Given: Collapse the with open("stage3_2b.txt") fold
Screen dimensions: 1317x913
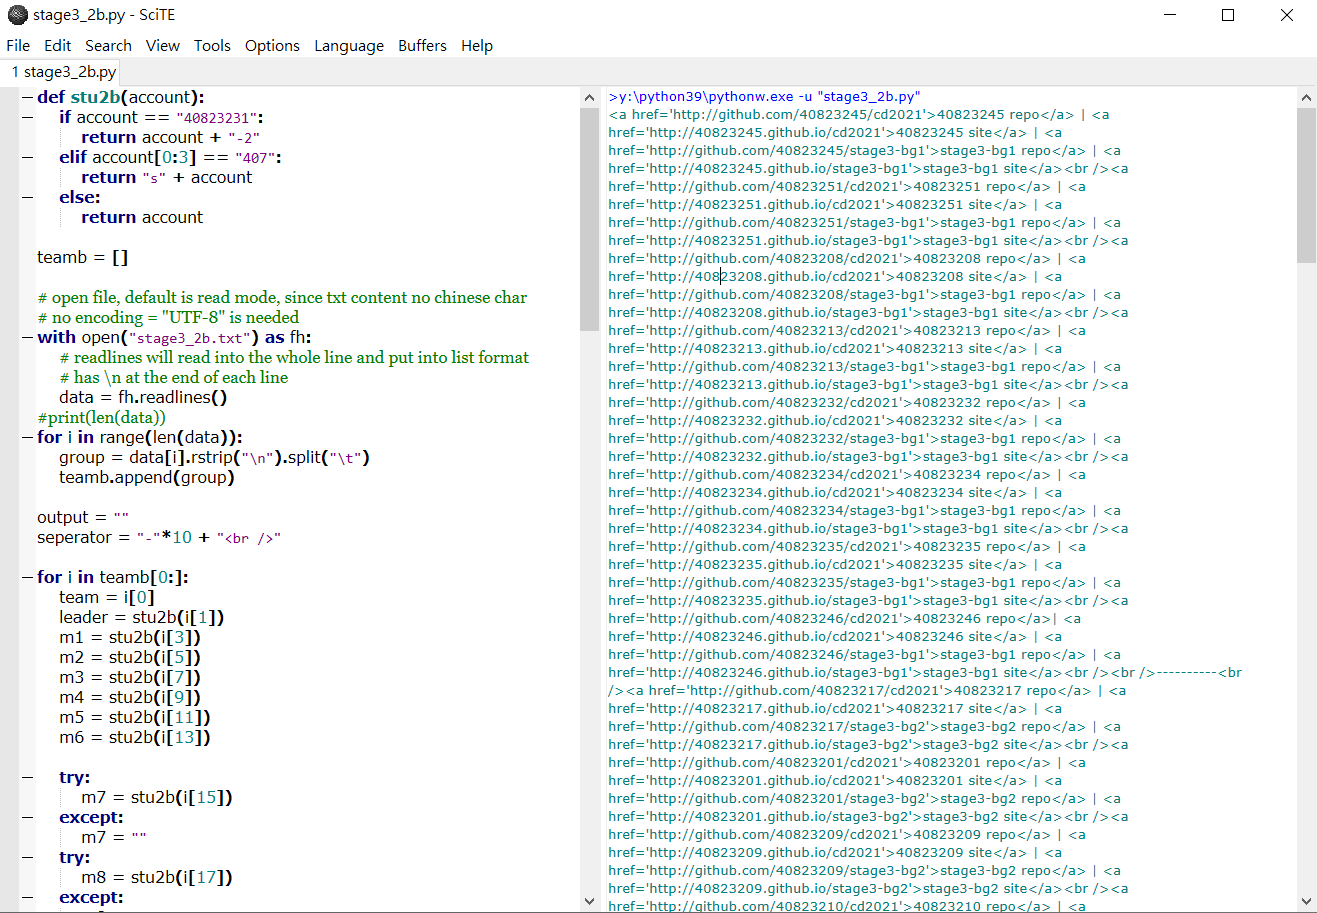Looking at the screenshot, I should [28, 337].
